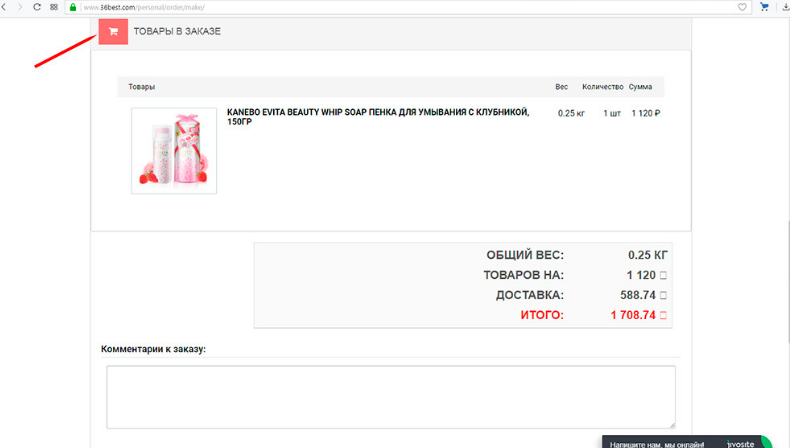
Task: Click the red shopping cart icon
Action: (x=113, y=31)
